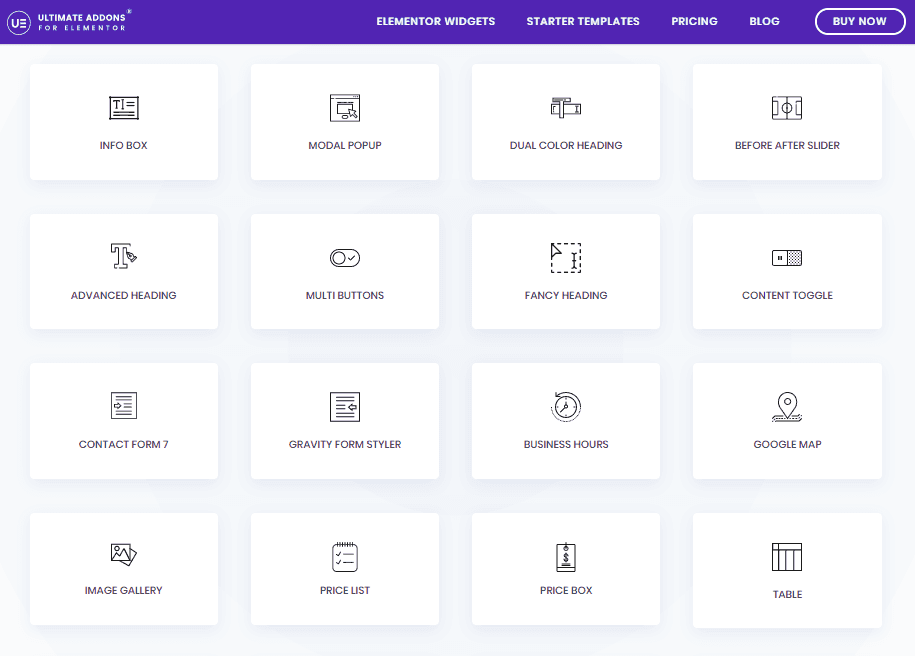This screenshot has width=915, height=656.
Task: Select the Advanced Heading text label
Action: tap(124, 295)
